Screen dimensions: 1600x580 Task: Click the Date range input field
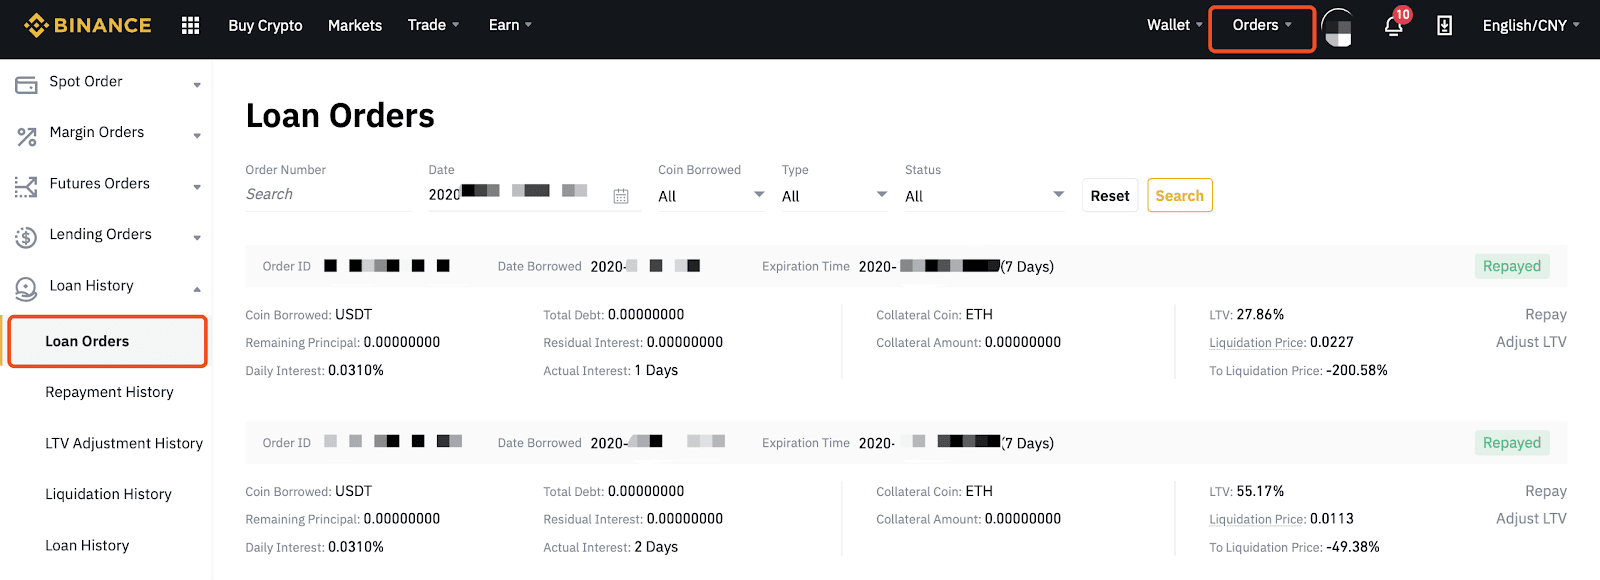tap(534, 195)
